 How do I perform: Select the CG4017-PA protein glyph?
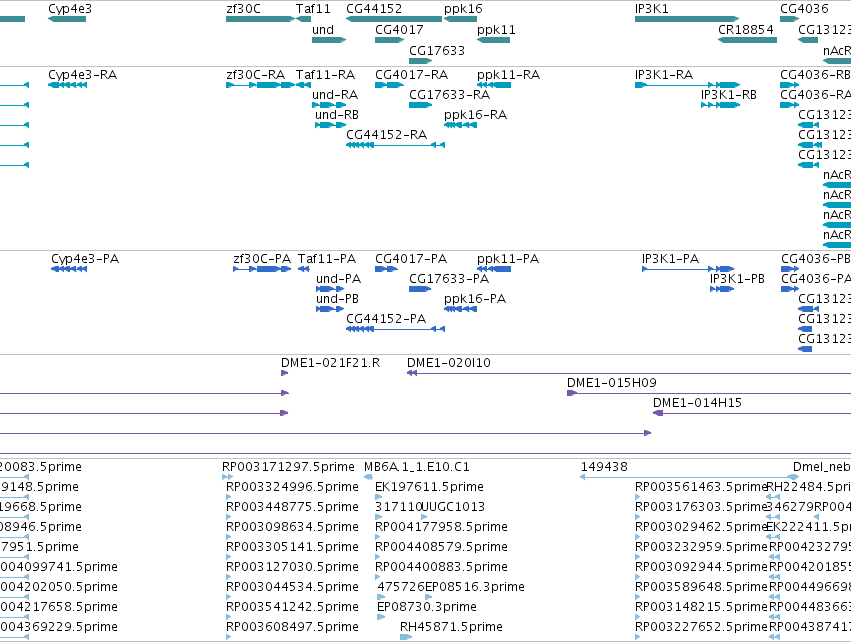click(x=386, y=269)
